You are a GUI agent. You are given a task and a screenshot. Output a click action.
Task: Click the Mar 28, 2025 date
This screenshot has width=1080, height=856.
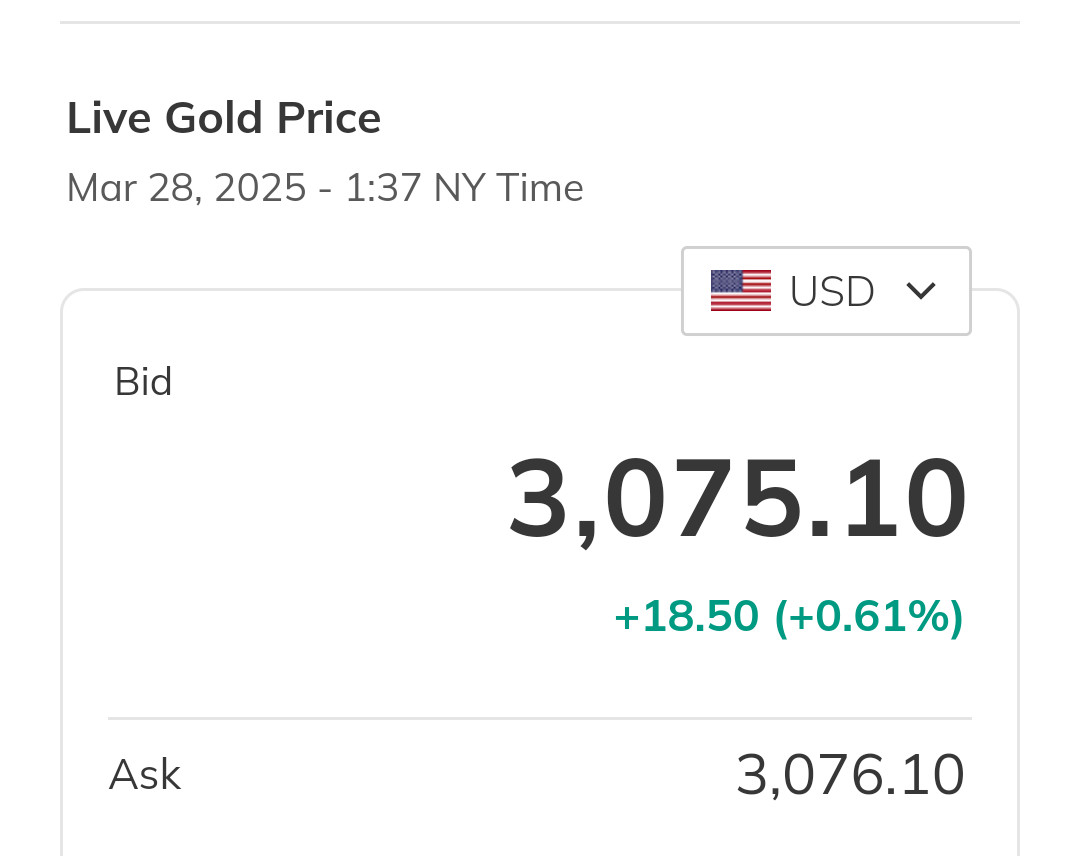186,188
